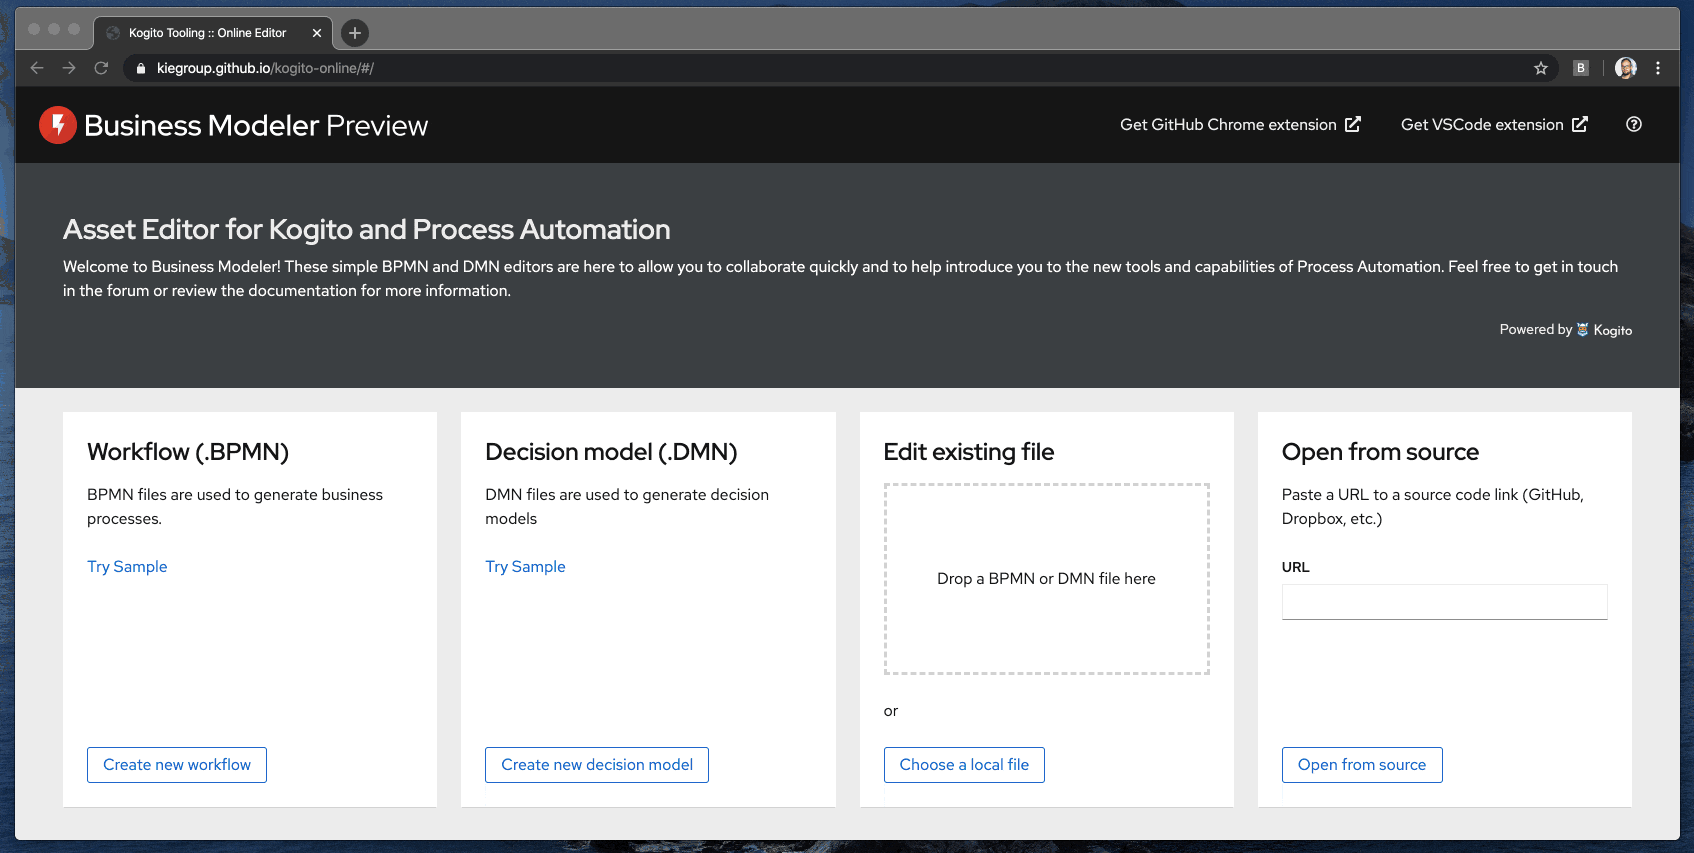The width and height of the screenshot is (1694, 853).
Task: Click Try Sample under Decision model (.DMN)
Action: (525, 567)
